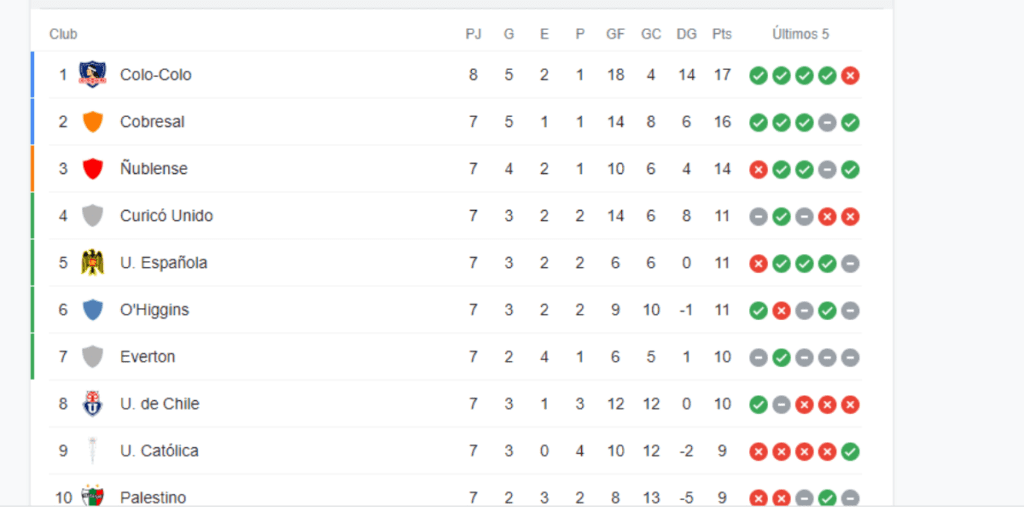Click Colo-Colo's red loss icon in last five
This screenshot has width=1024, height=512.
850,76
